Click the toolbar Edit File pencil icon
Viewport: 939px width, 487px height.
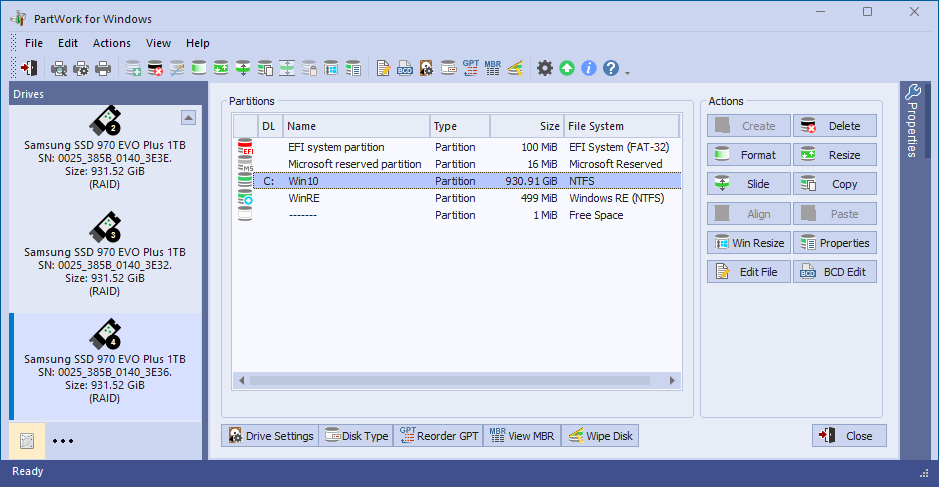coord(383,68)
